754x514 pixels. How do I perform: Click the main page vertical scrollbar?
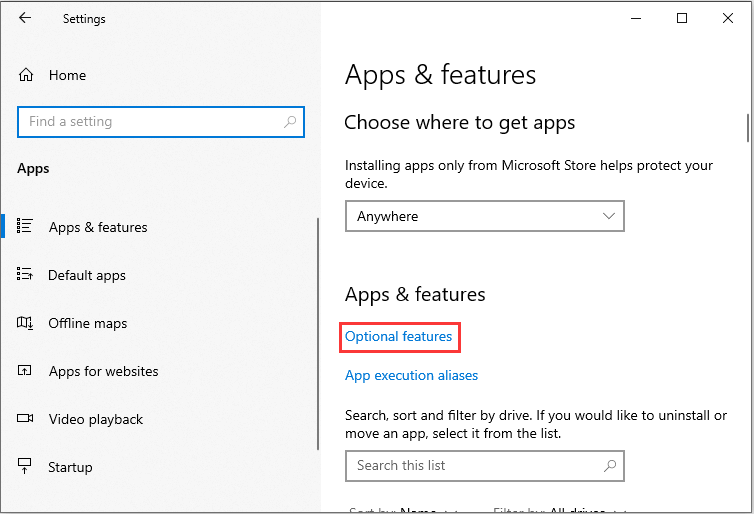coord(747,130)
